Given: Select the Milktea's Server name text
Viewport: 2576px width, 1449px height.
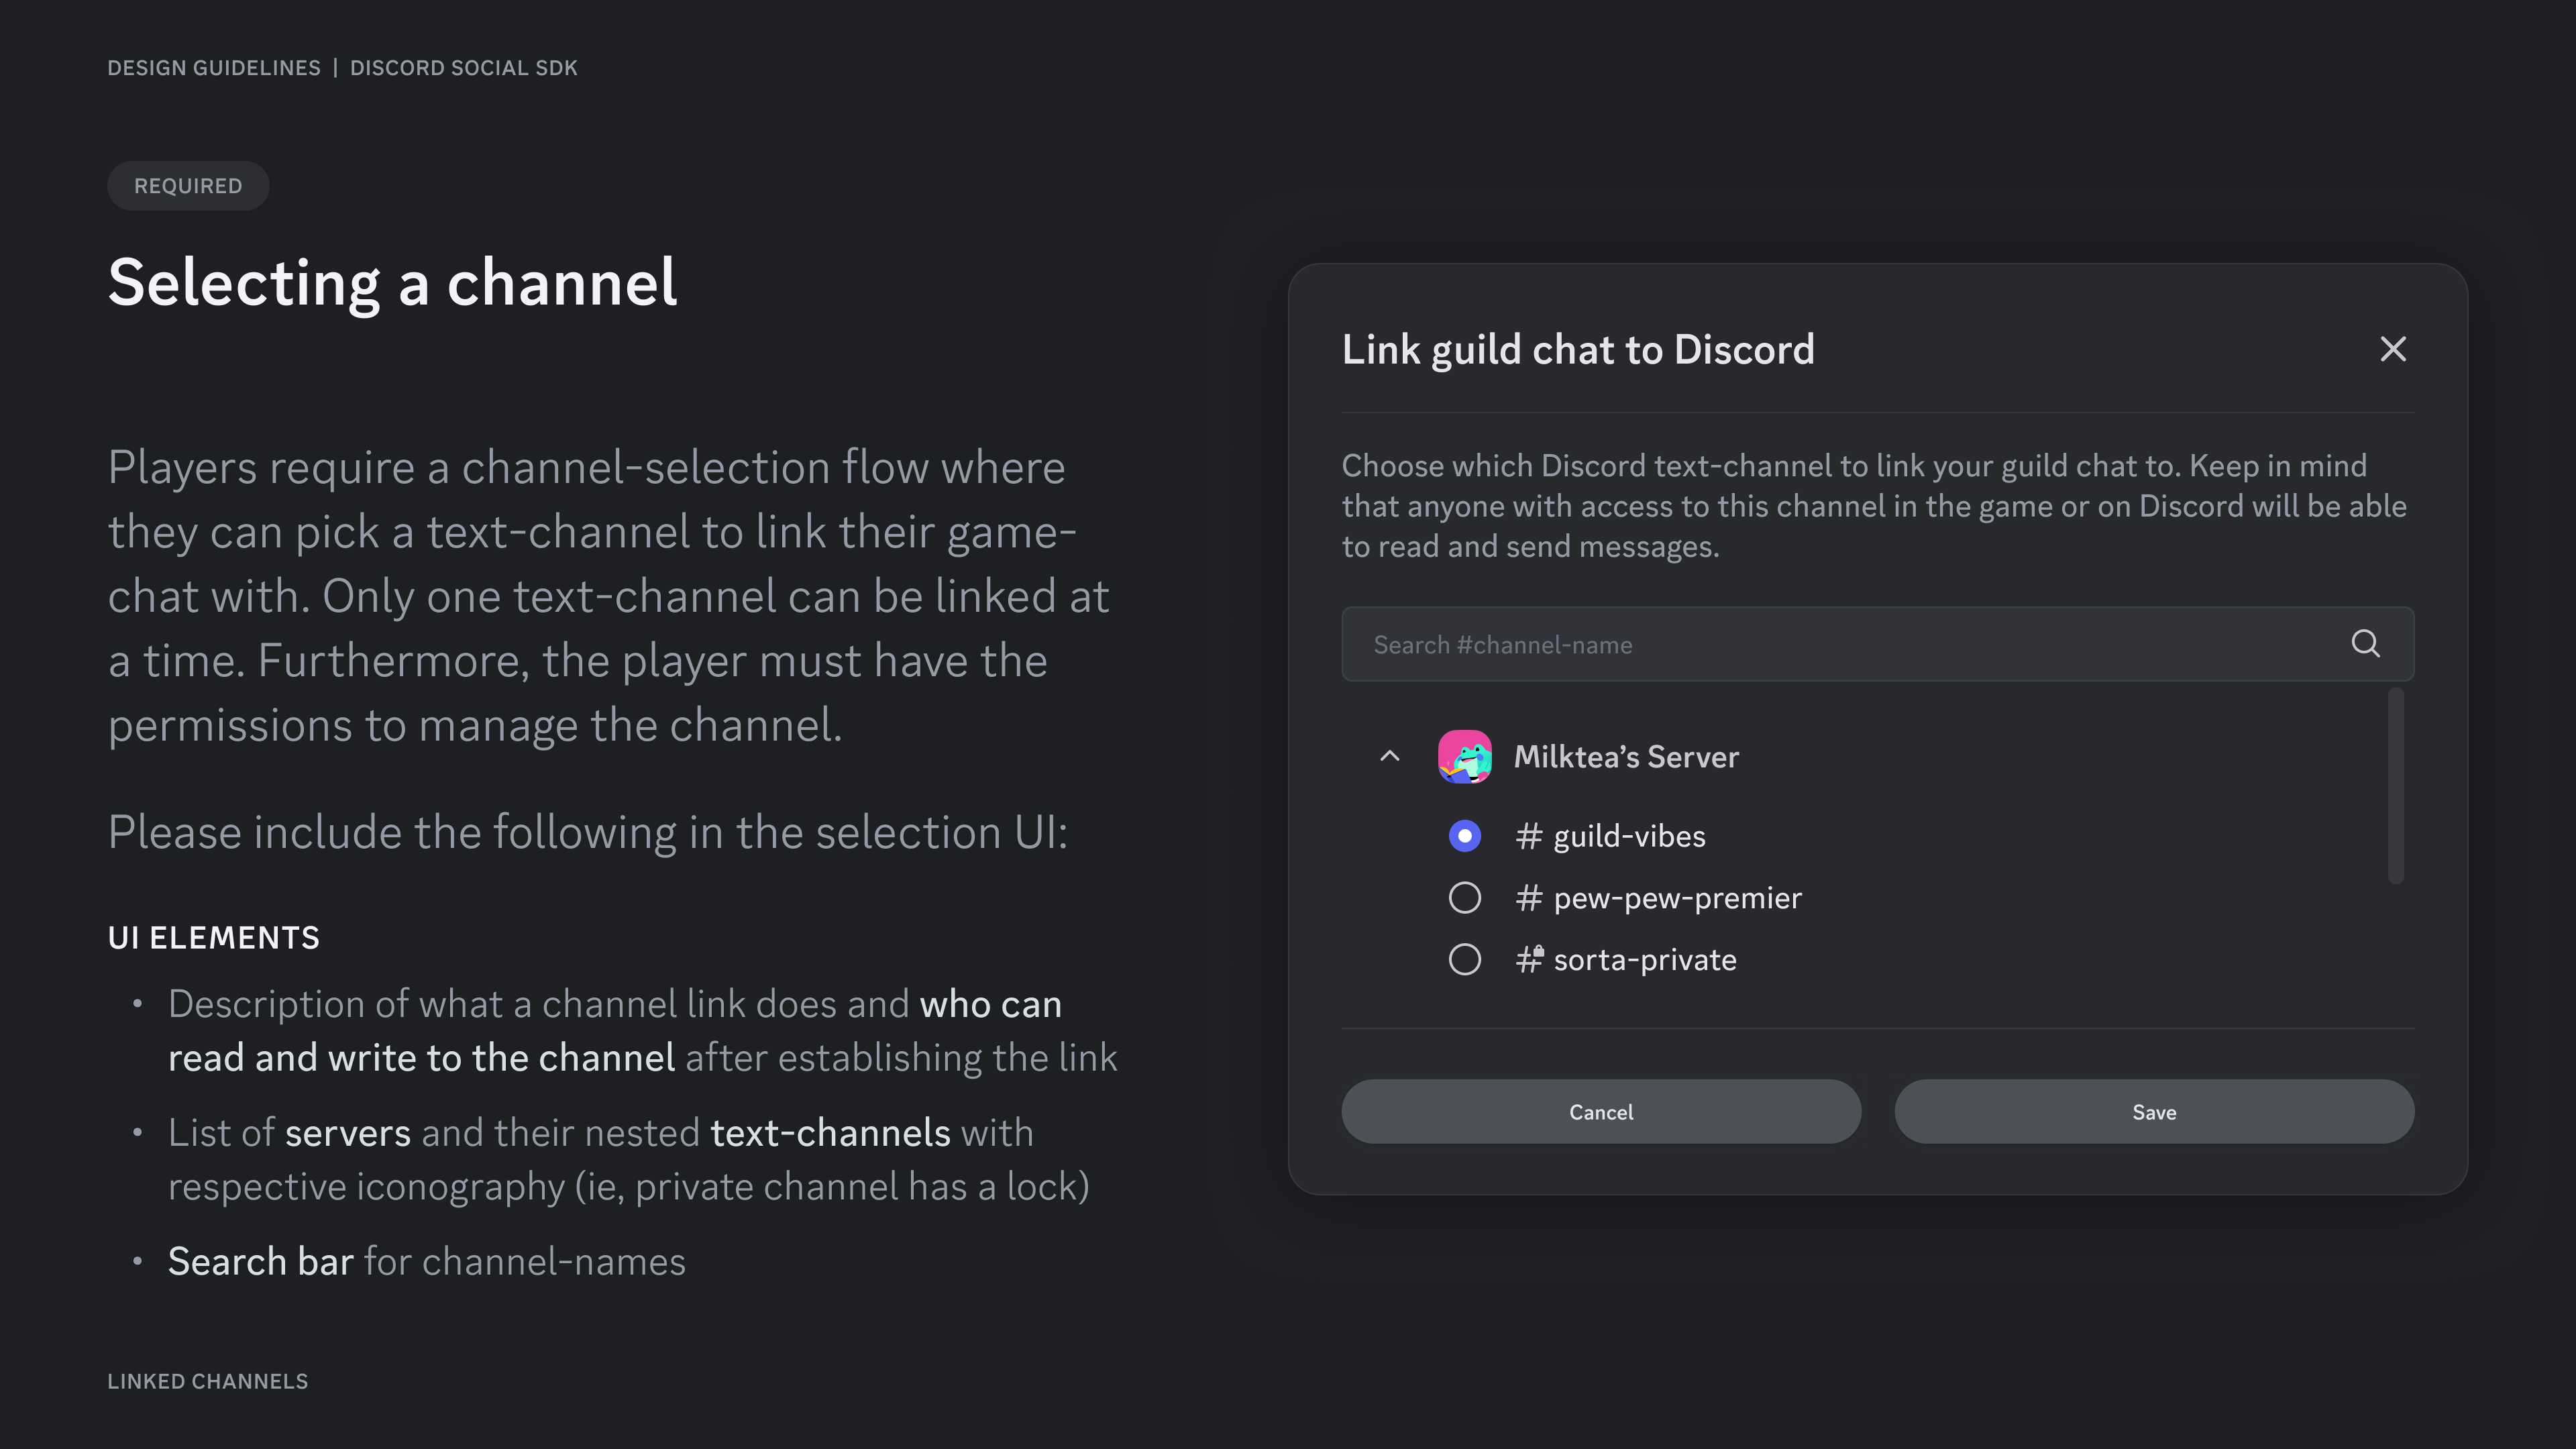Looking at the screenshot, I should (1626, 756).
